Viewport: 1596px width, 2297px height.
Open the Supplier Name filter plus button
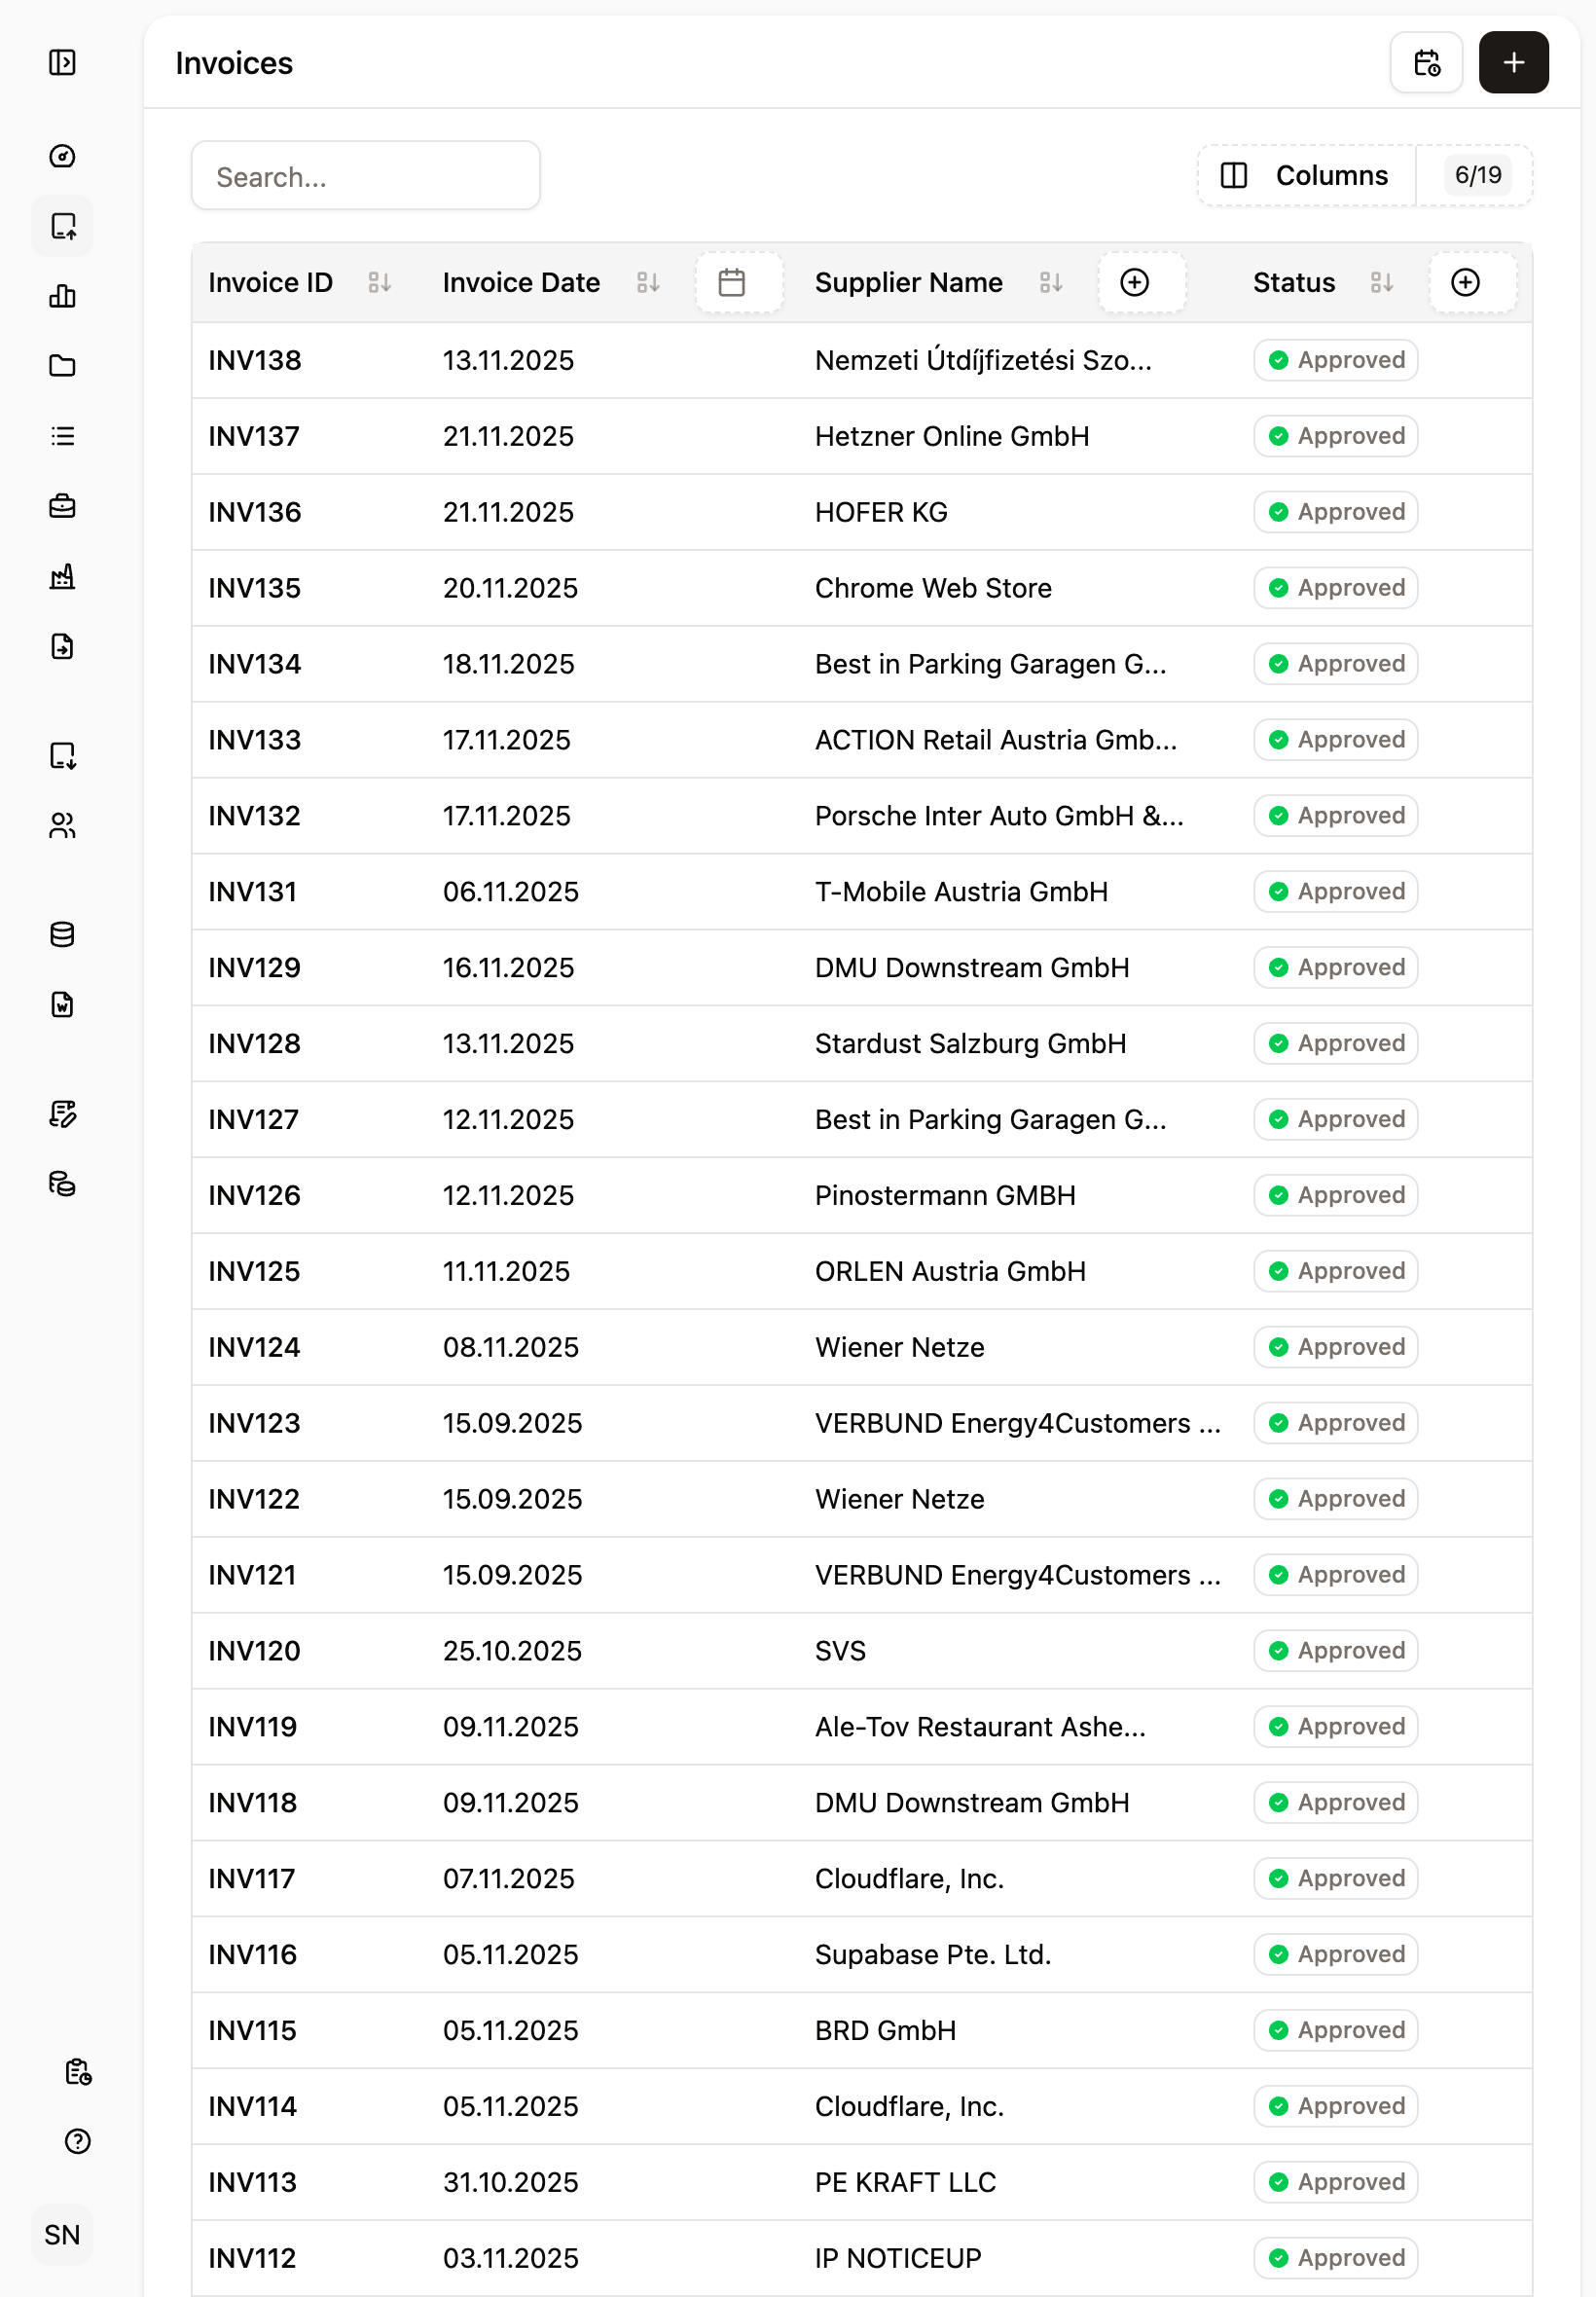[x=1134, y=283]
